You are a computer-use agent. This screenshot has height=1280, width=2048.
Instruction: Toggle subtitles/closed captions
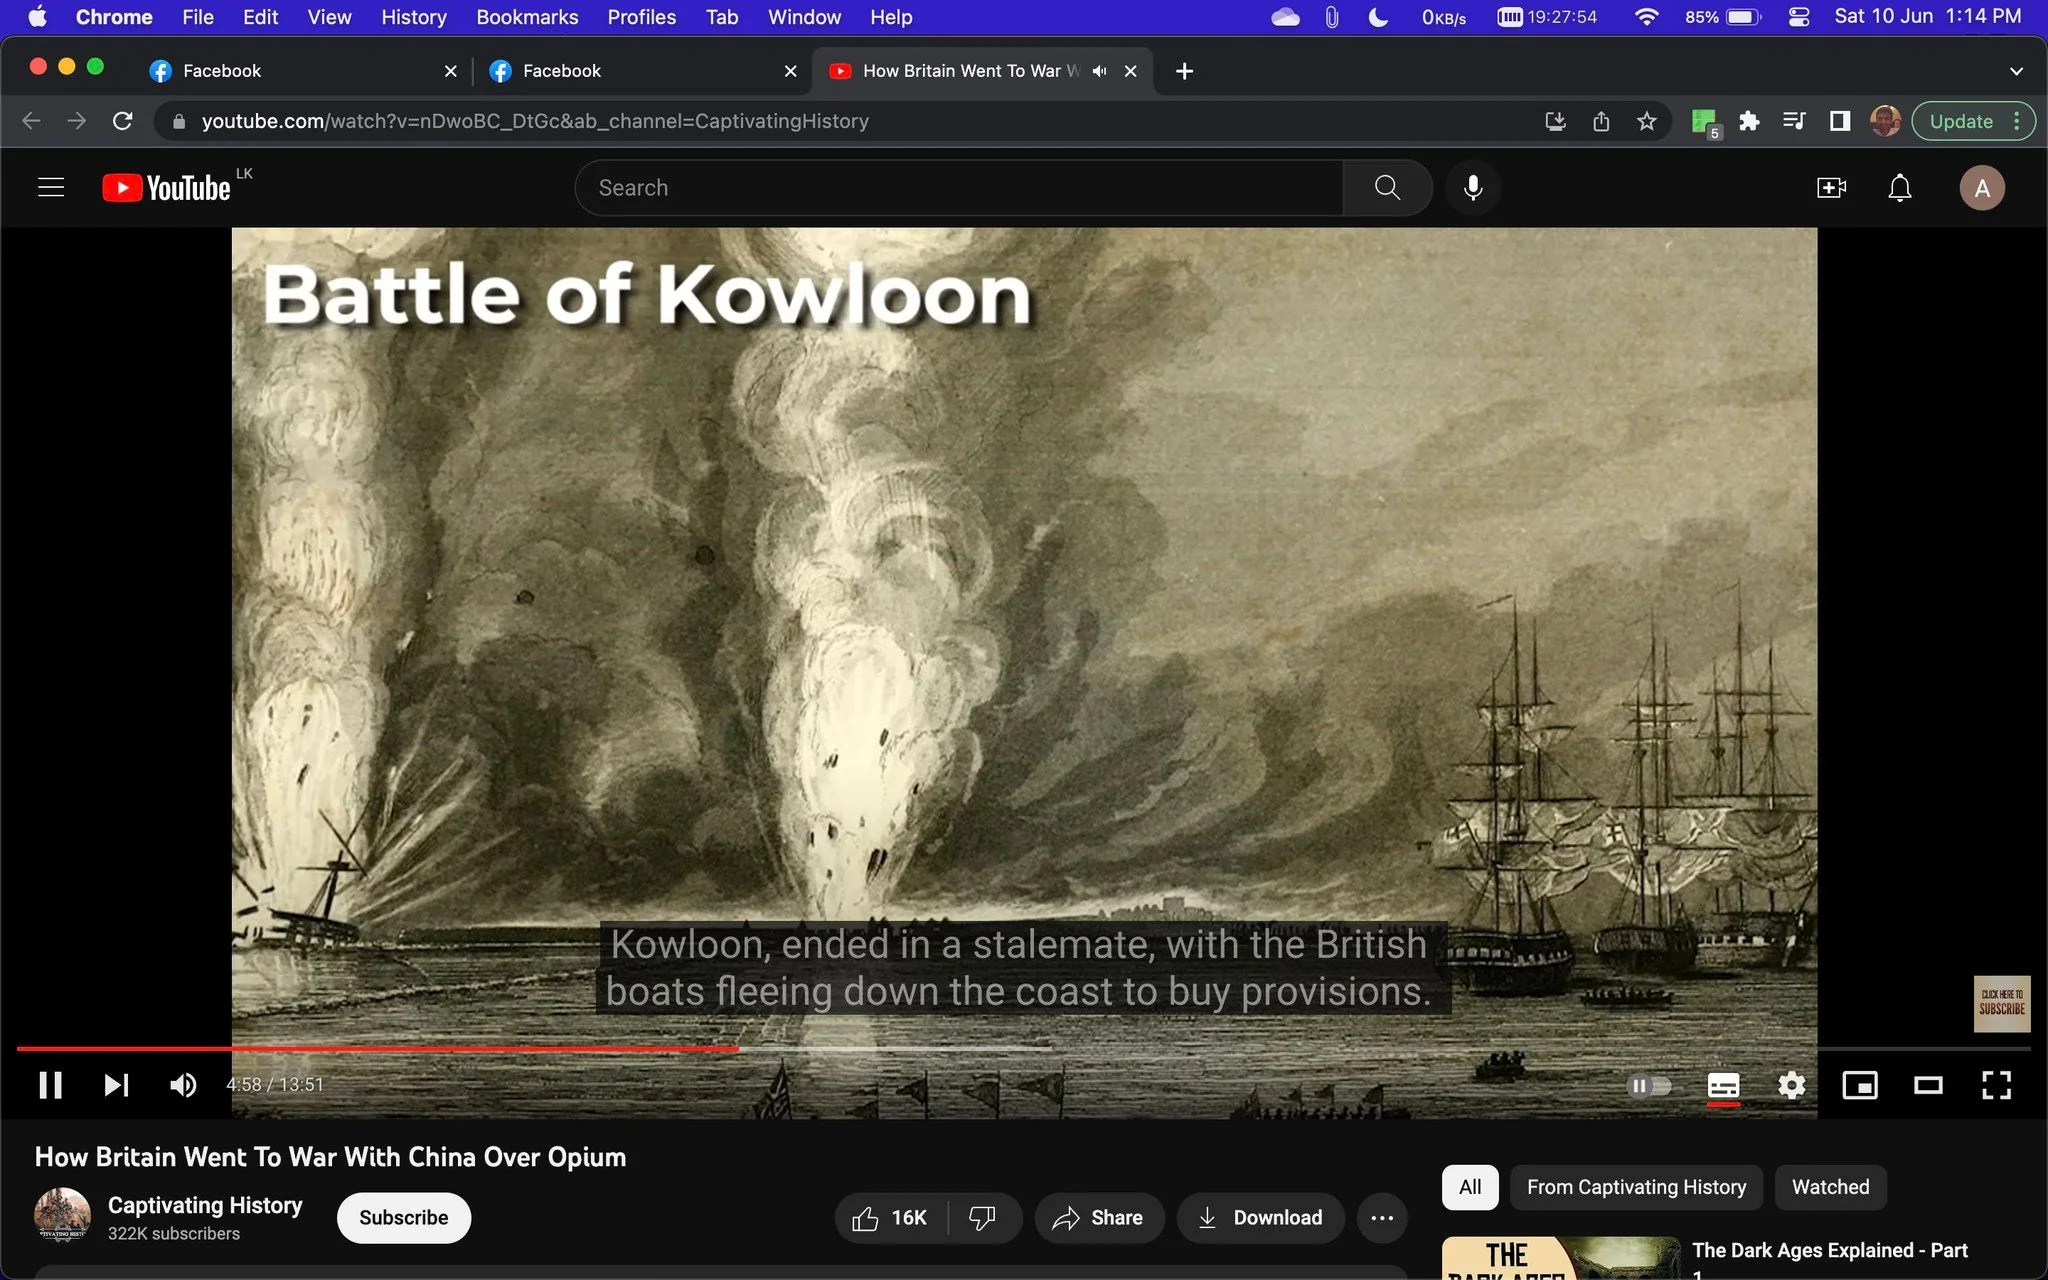pyautogui.click(x=1723, y=1085)
